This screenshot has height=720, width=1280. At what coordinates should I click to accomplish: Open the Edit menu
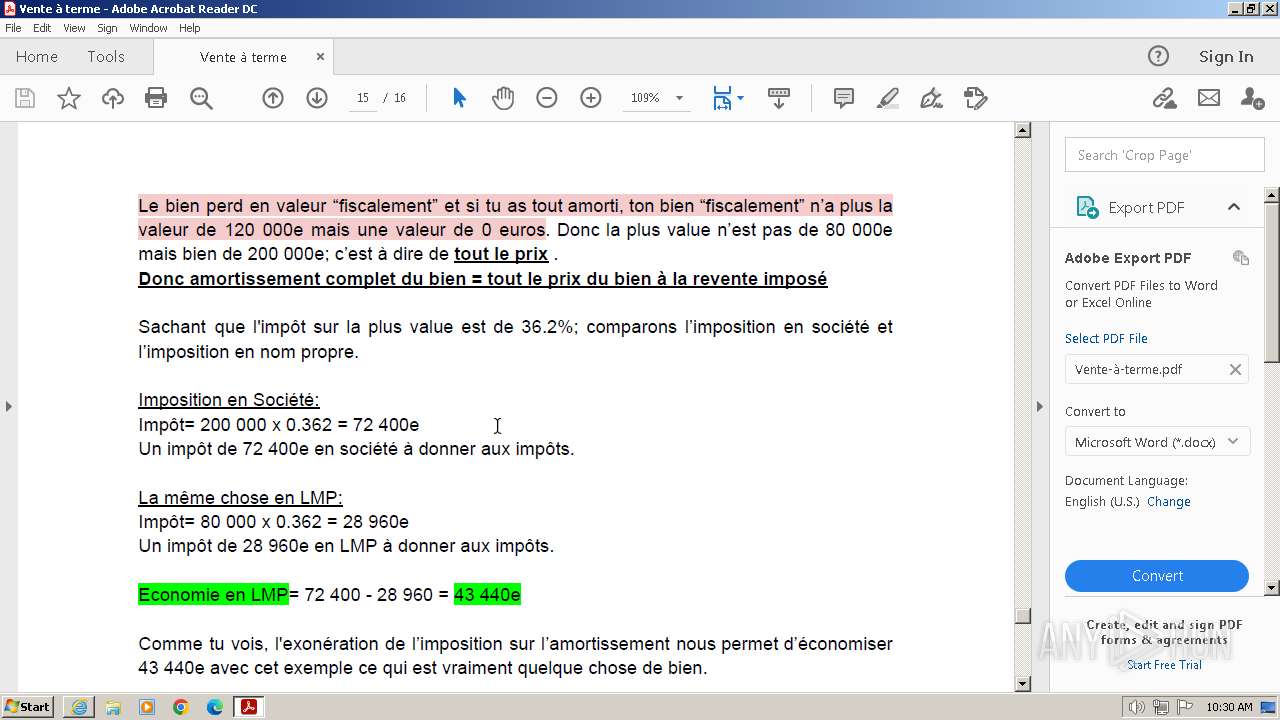click(x=42, y=28)
